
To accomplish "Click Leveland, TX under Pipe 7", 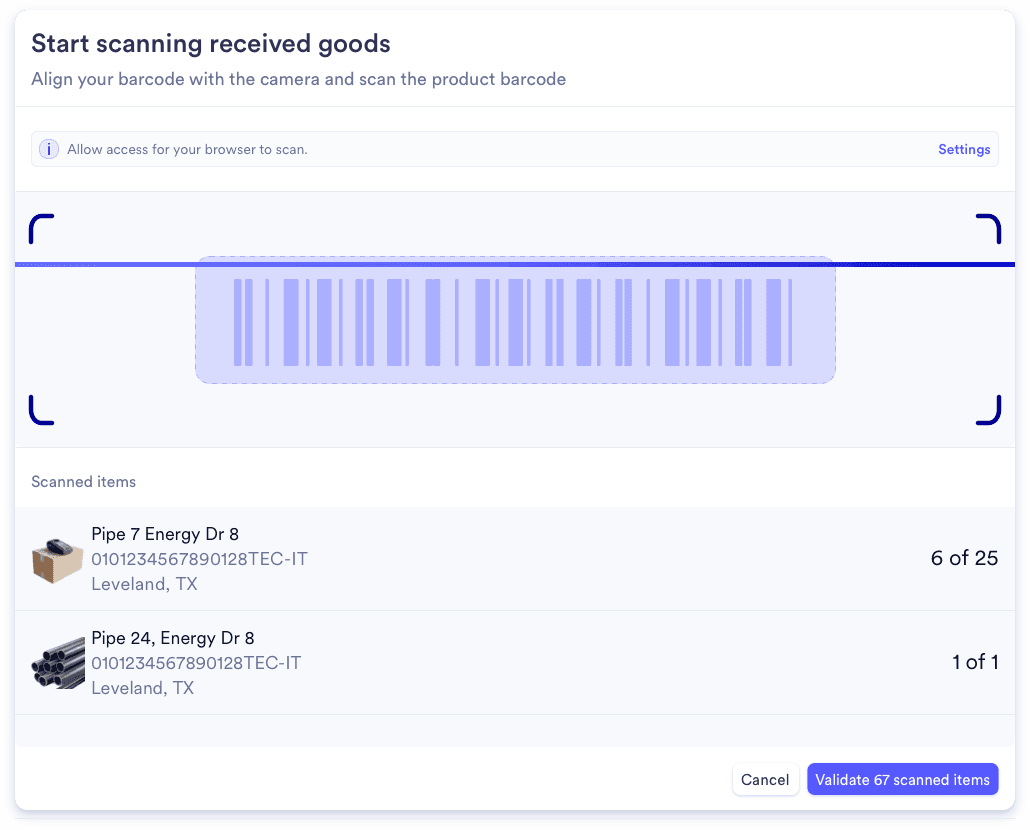I will (x=144, y=584).
